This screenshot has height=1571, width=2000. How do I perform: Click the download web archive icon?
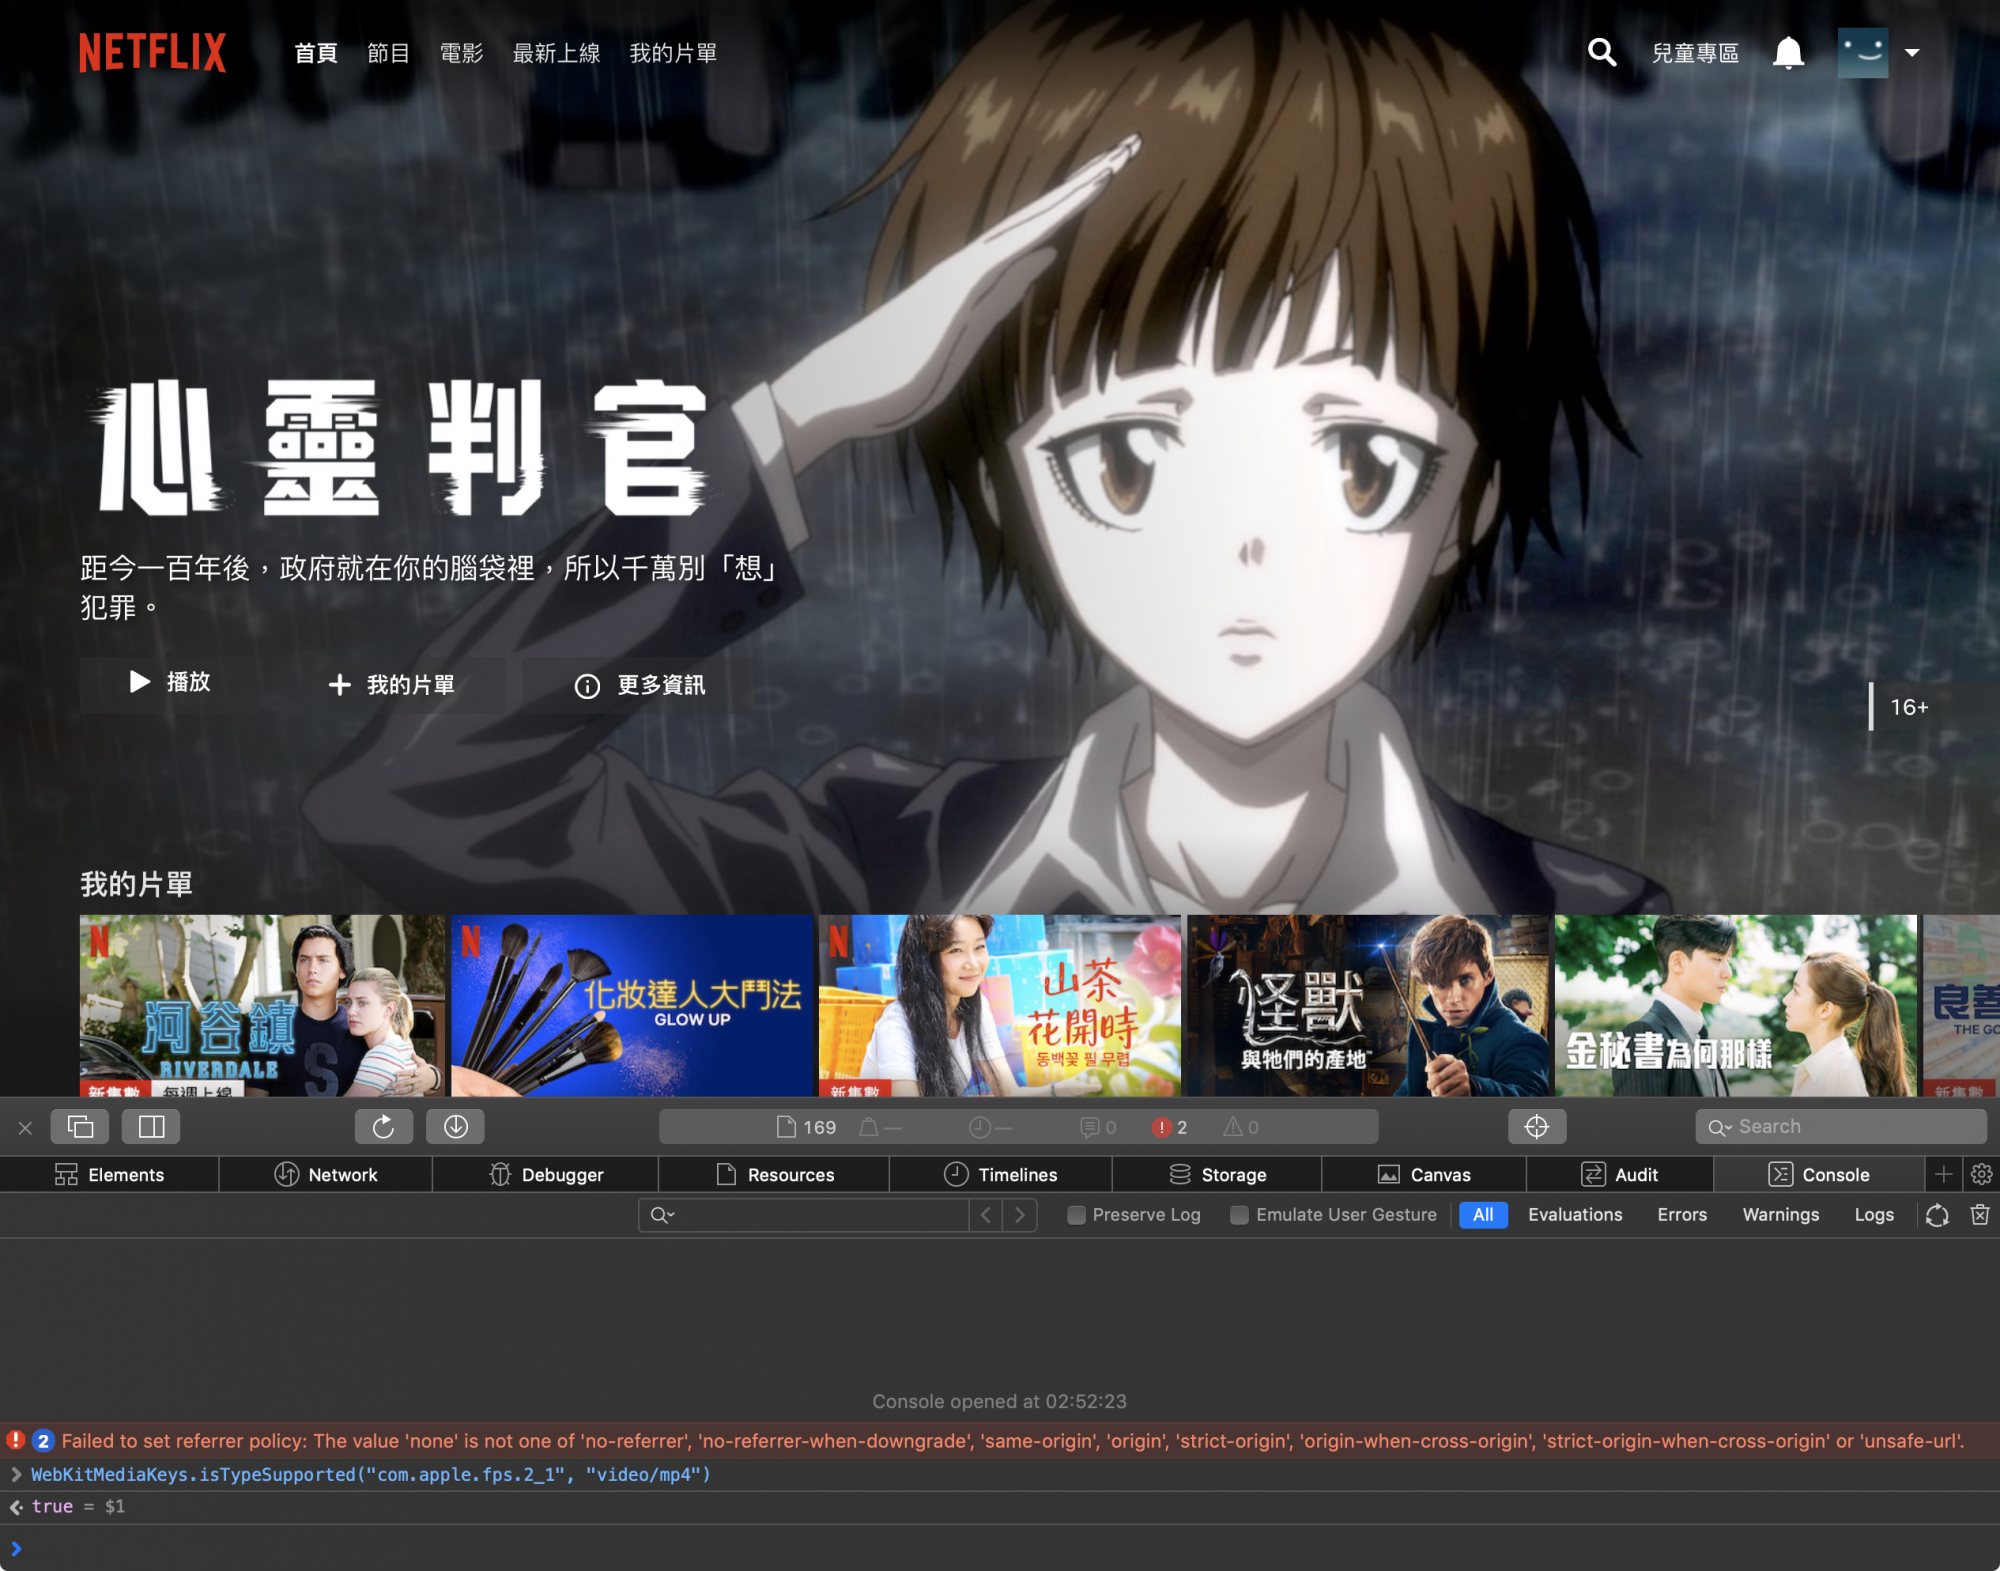(455, 1127)
